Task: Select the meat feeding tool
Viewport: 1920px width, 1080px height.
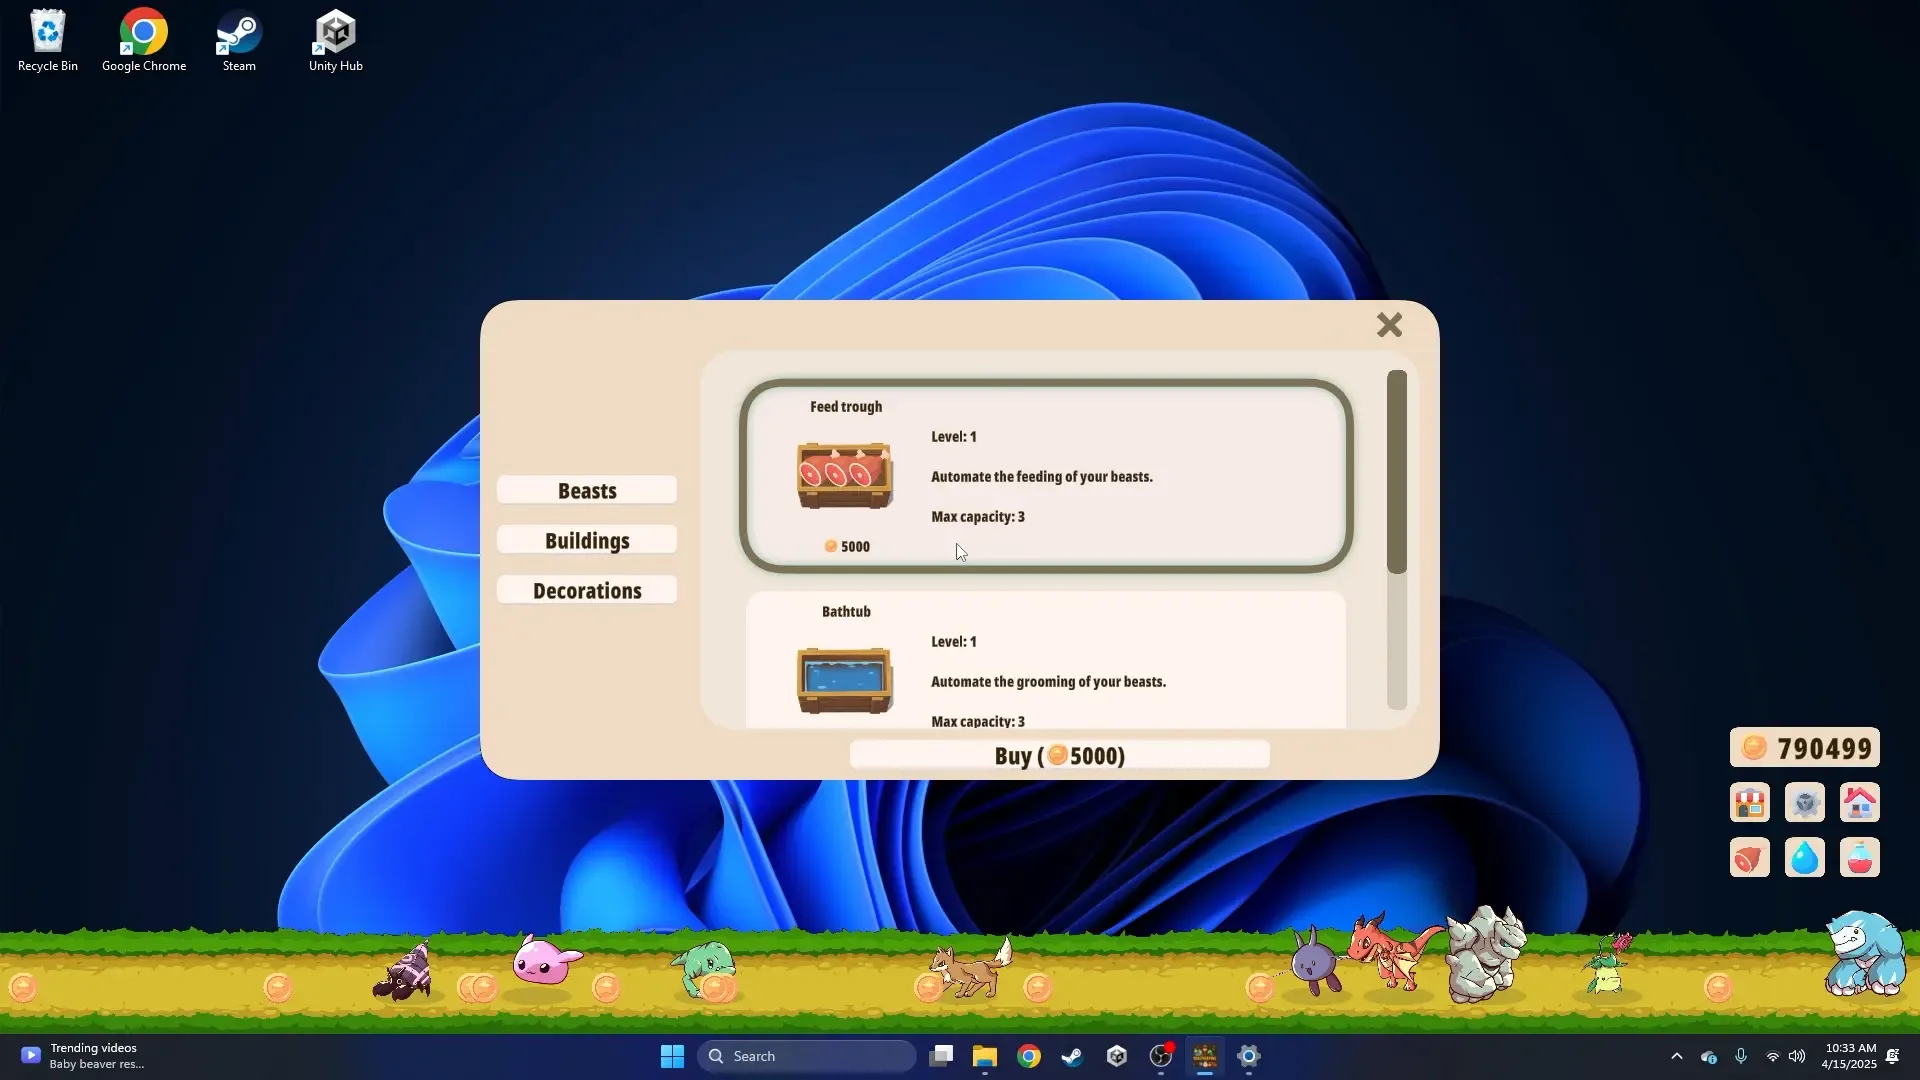Action: click(x=1749, y=858)
